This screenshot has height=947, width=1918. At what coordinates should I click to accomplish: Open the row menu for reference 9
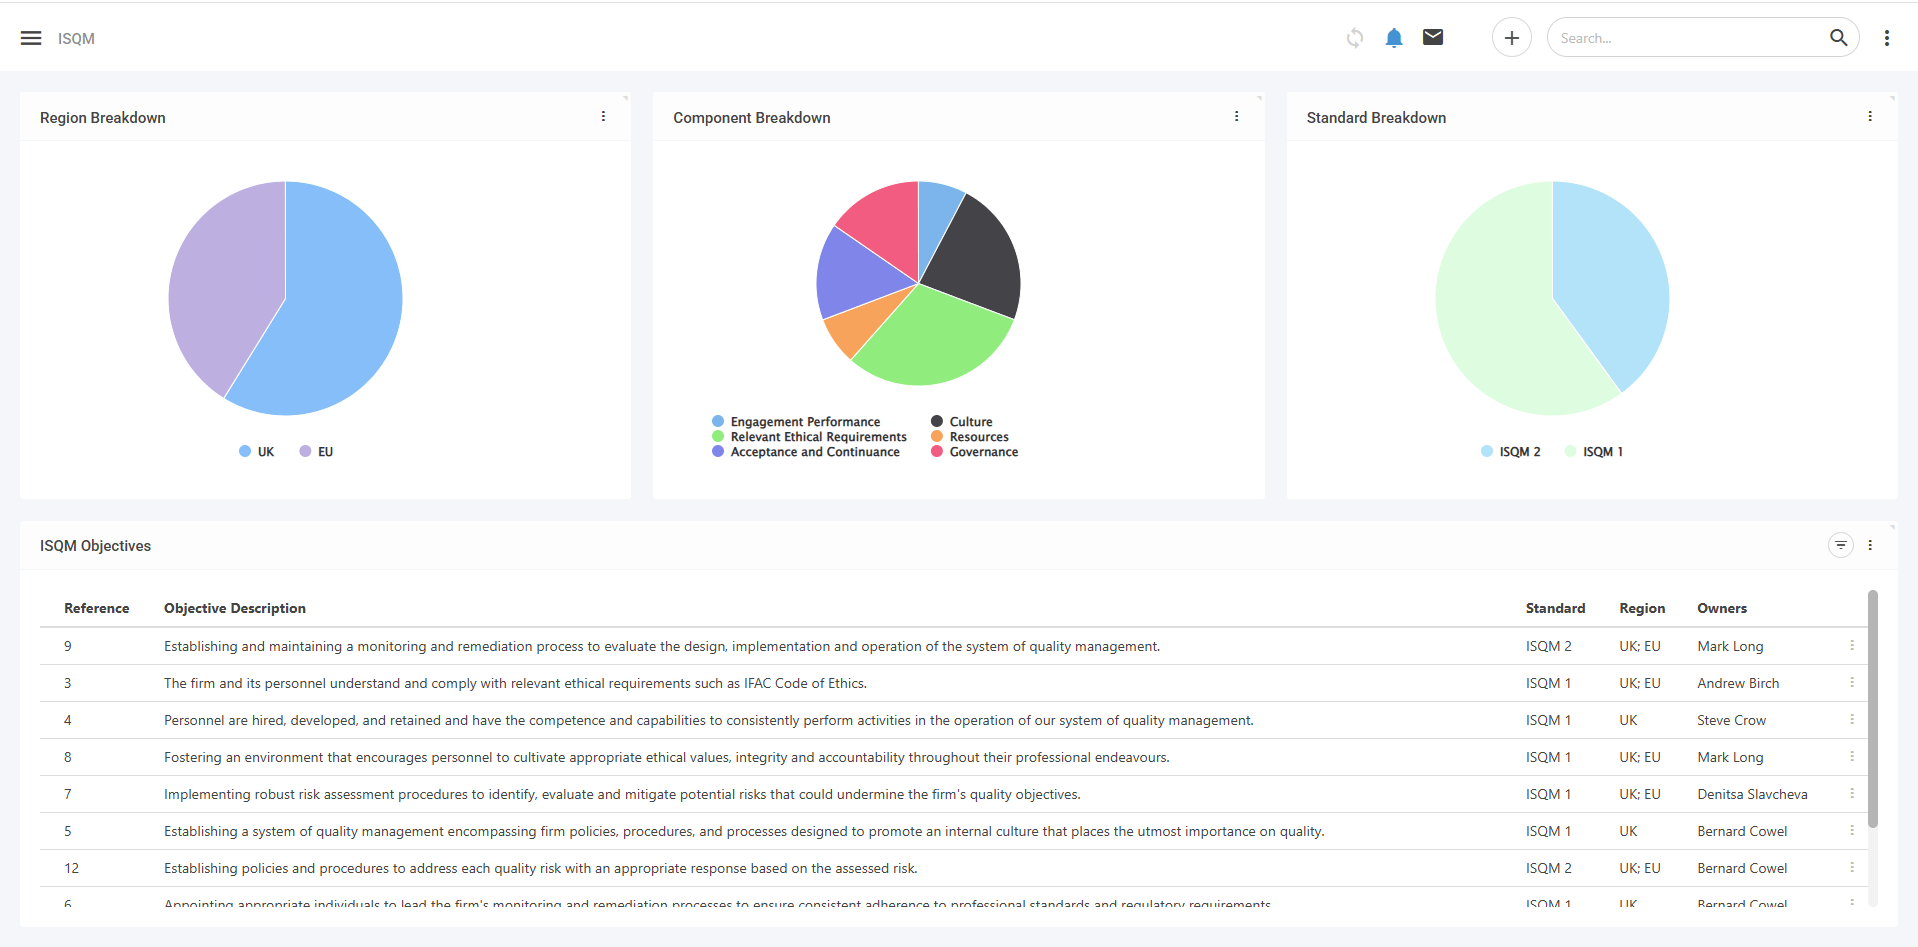pos(1852,646)
